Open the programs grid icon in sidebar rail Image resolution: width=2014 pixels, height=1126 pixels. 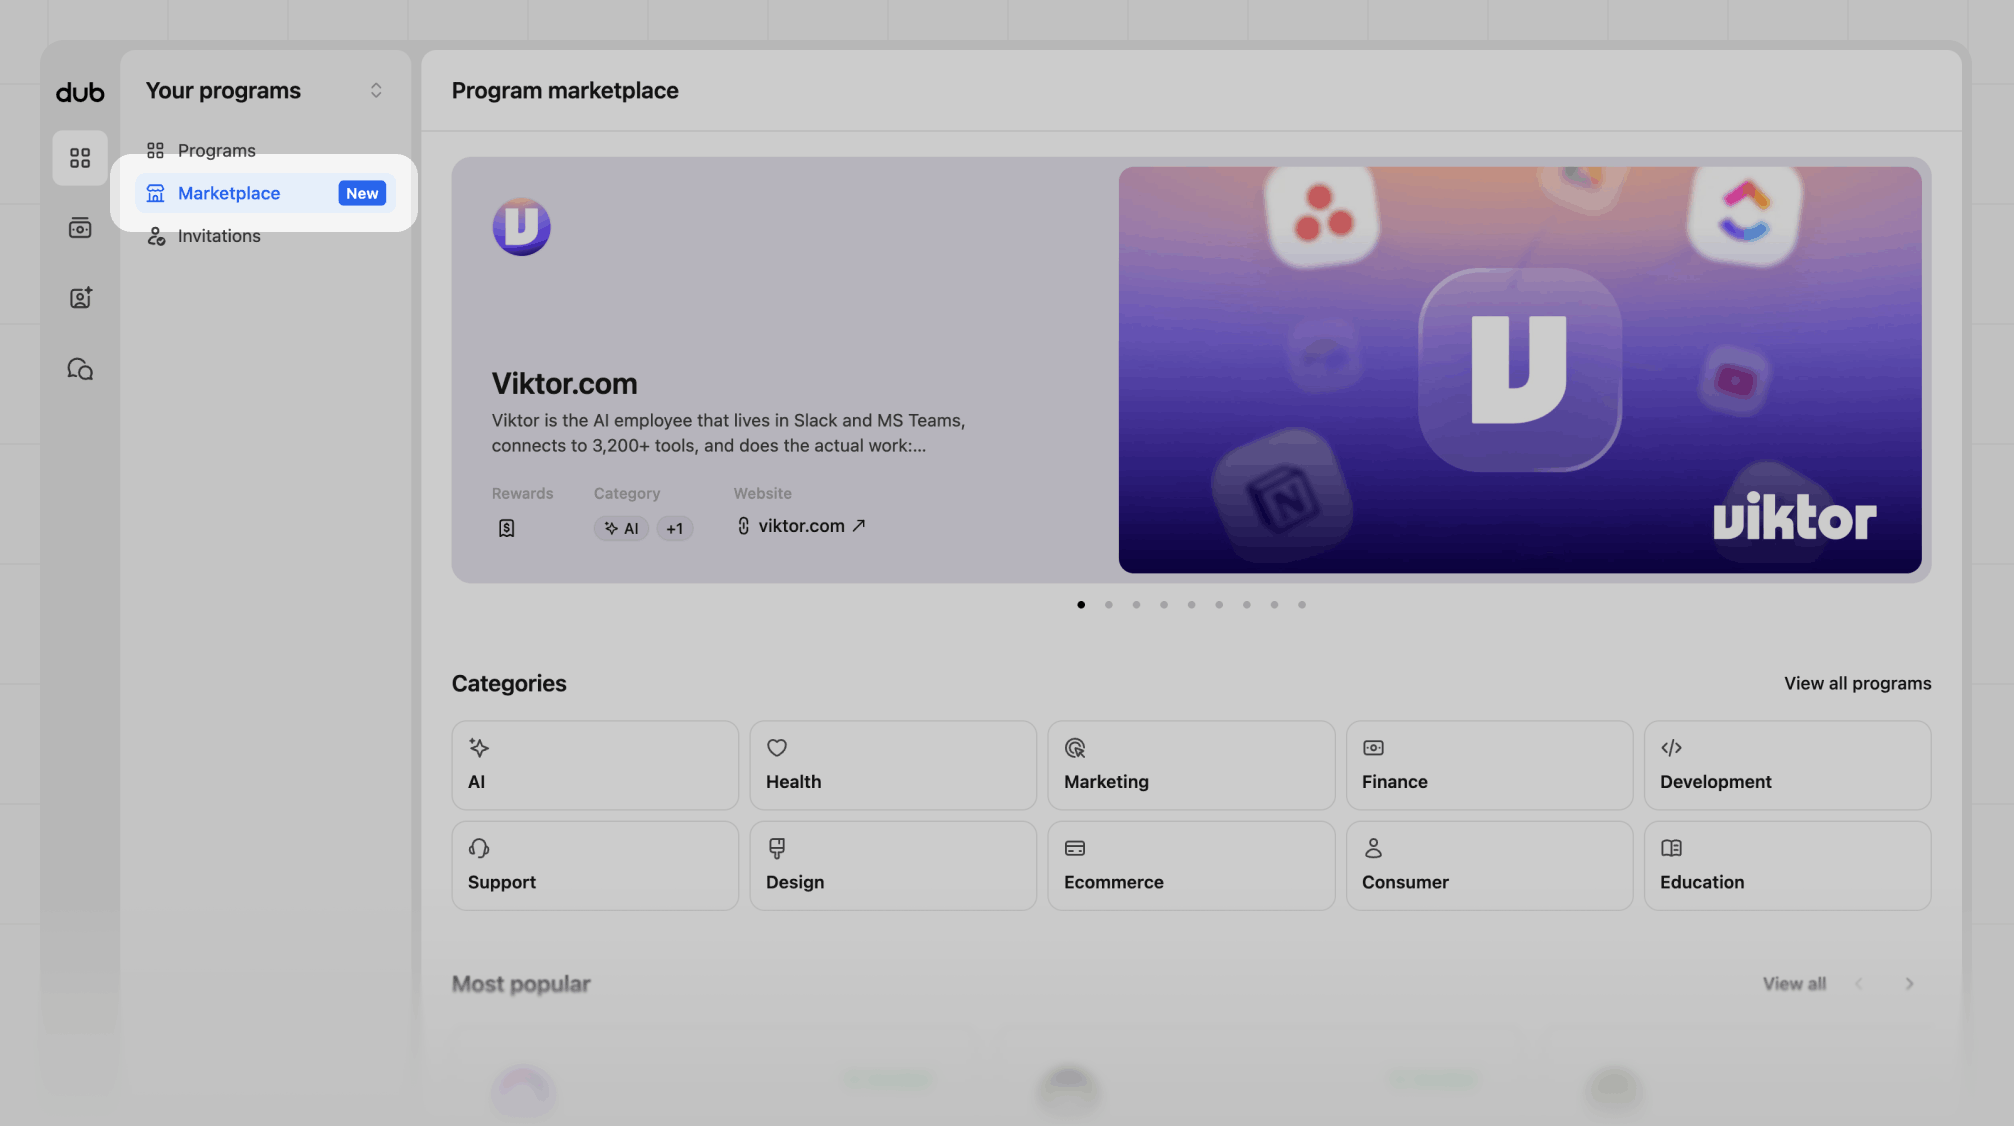[80, 158]
